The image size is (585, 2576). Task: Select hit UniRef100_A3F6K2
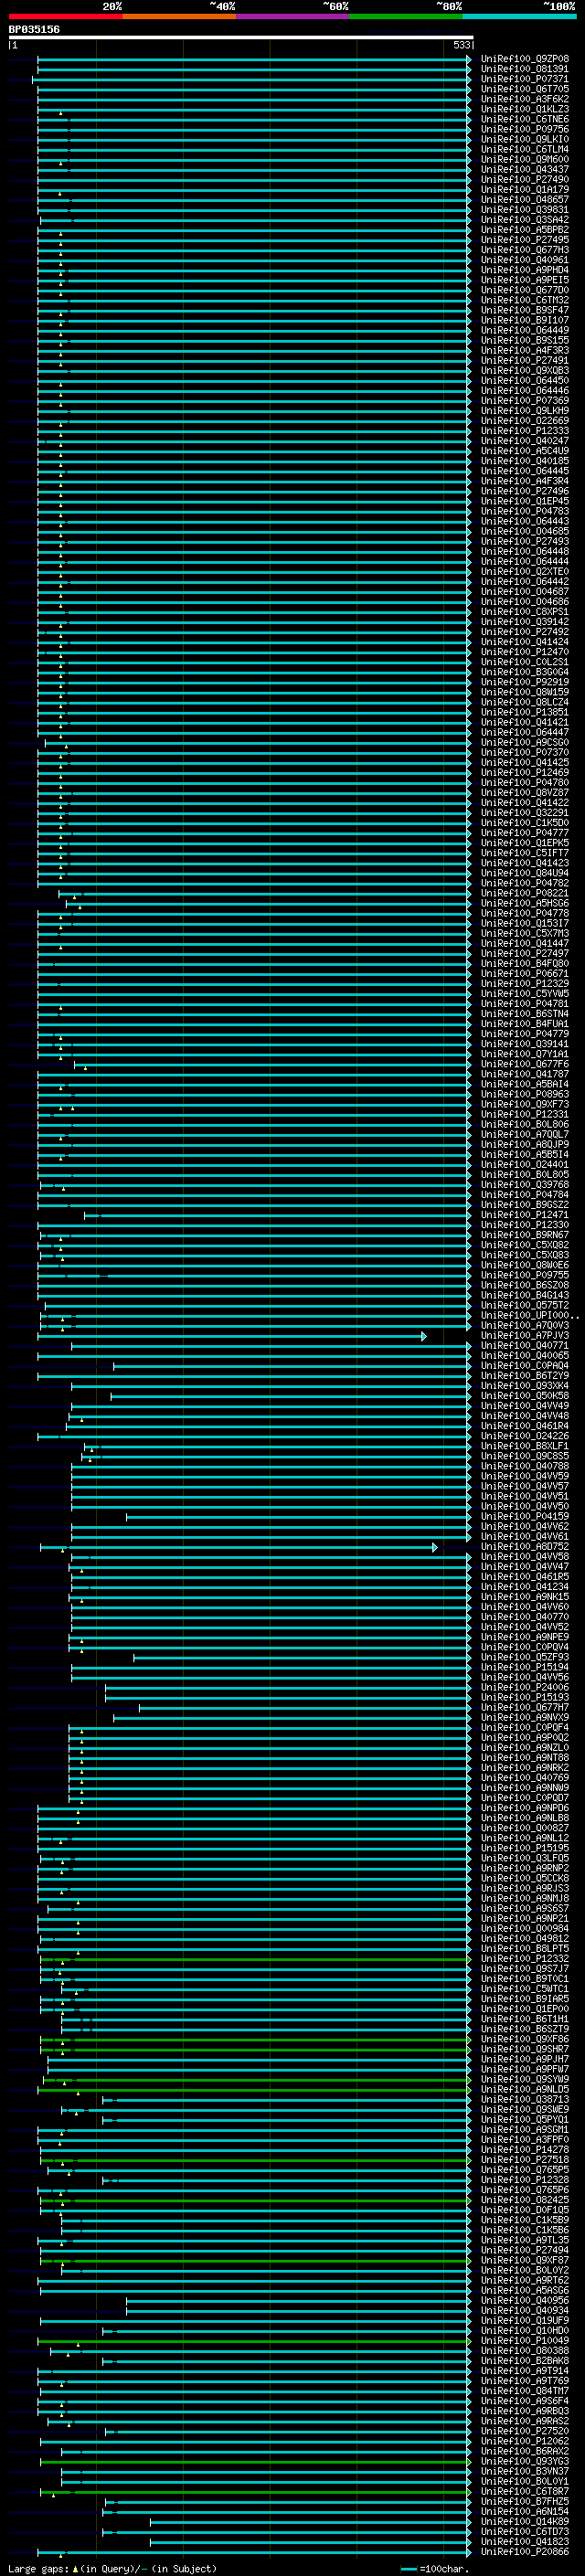[525, 99]
